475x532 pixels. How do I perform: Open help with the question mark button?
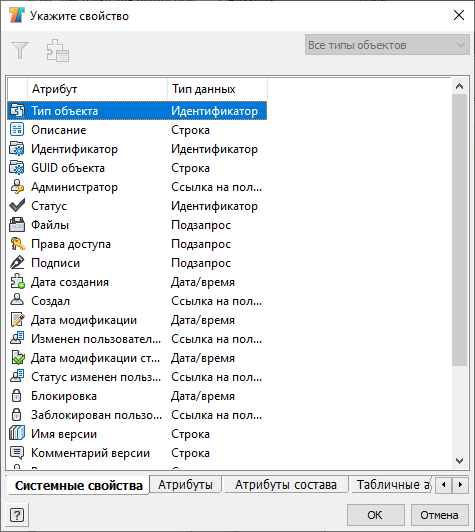(x=17, y=515)
